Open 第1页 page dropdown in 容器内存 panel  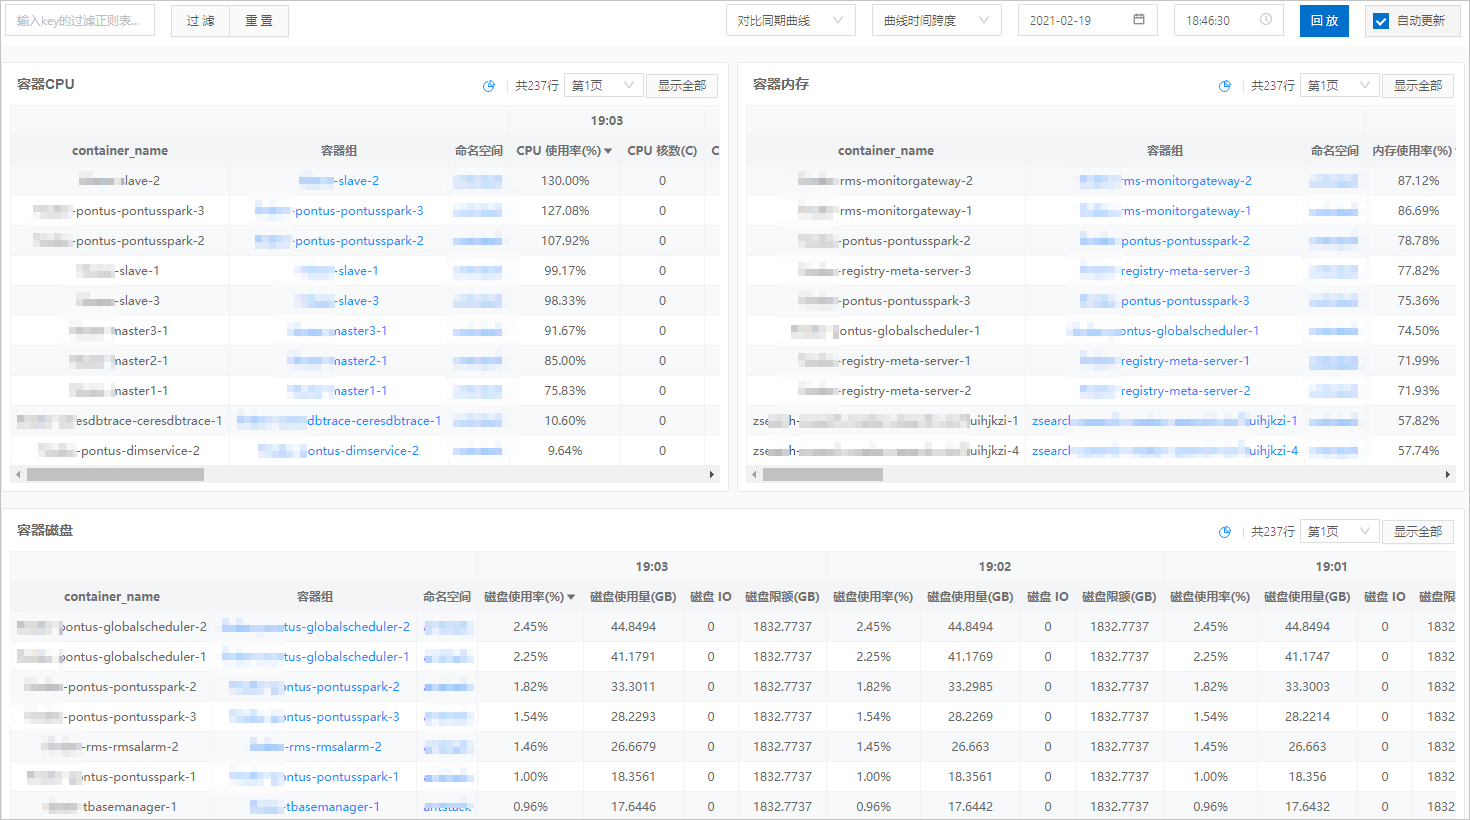click(x=1340, y=86)
